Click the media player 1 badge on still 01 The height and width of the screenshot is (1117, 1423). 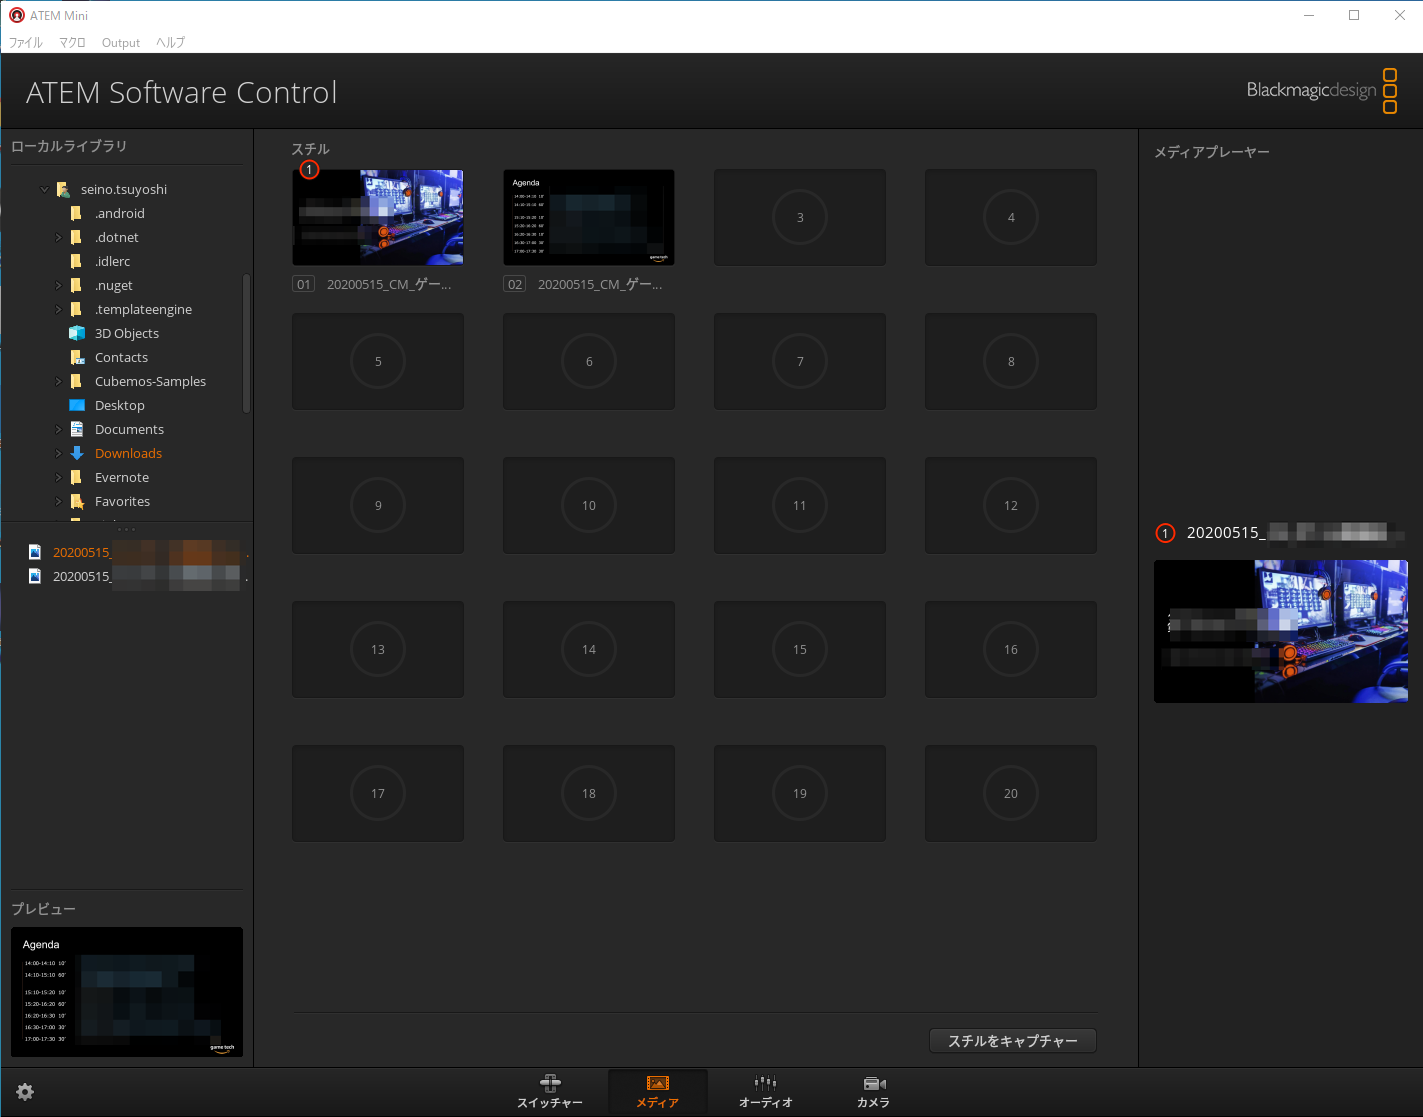[309, 169]
